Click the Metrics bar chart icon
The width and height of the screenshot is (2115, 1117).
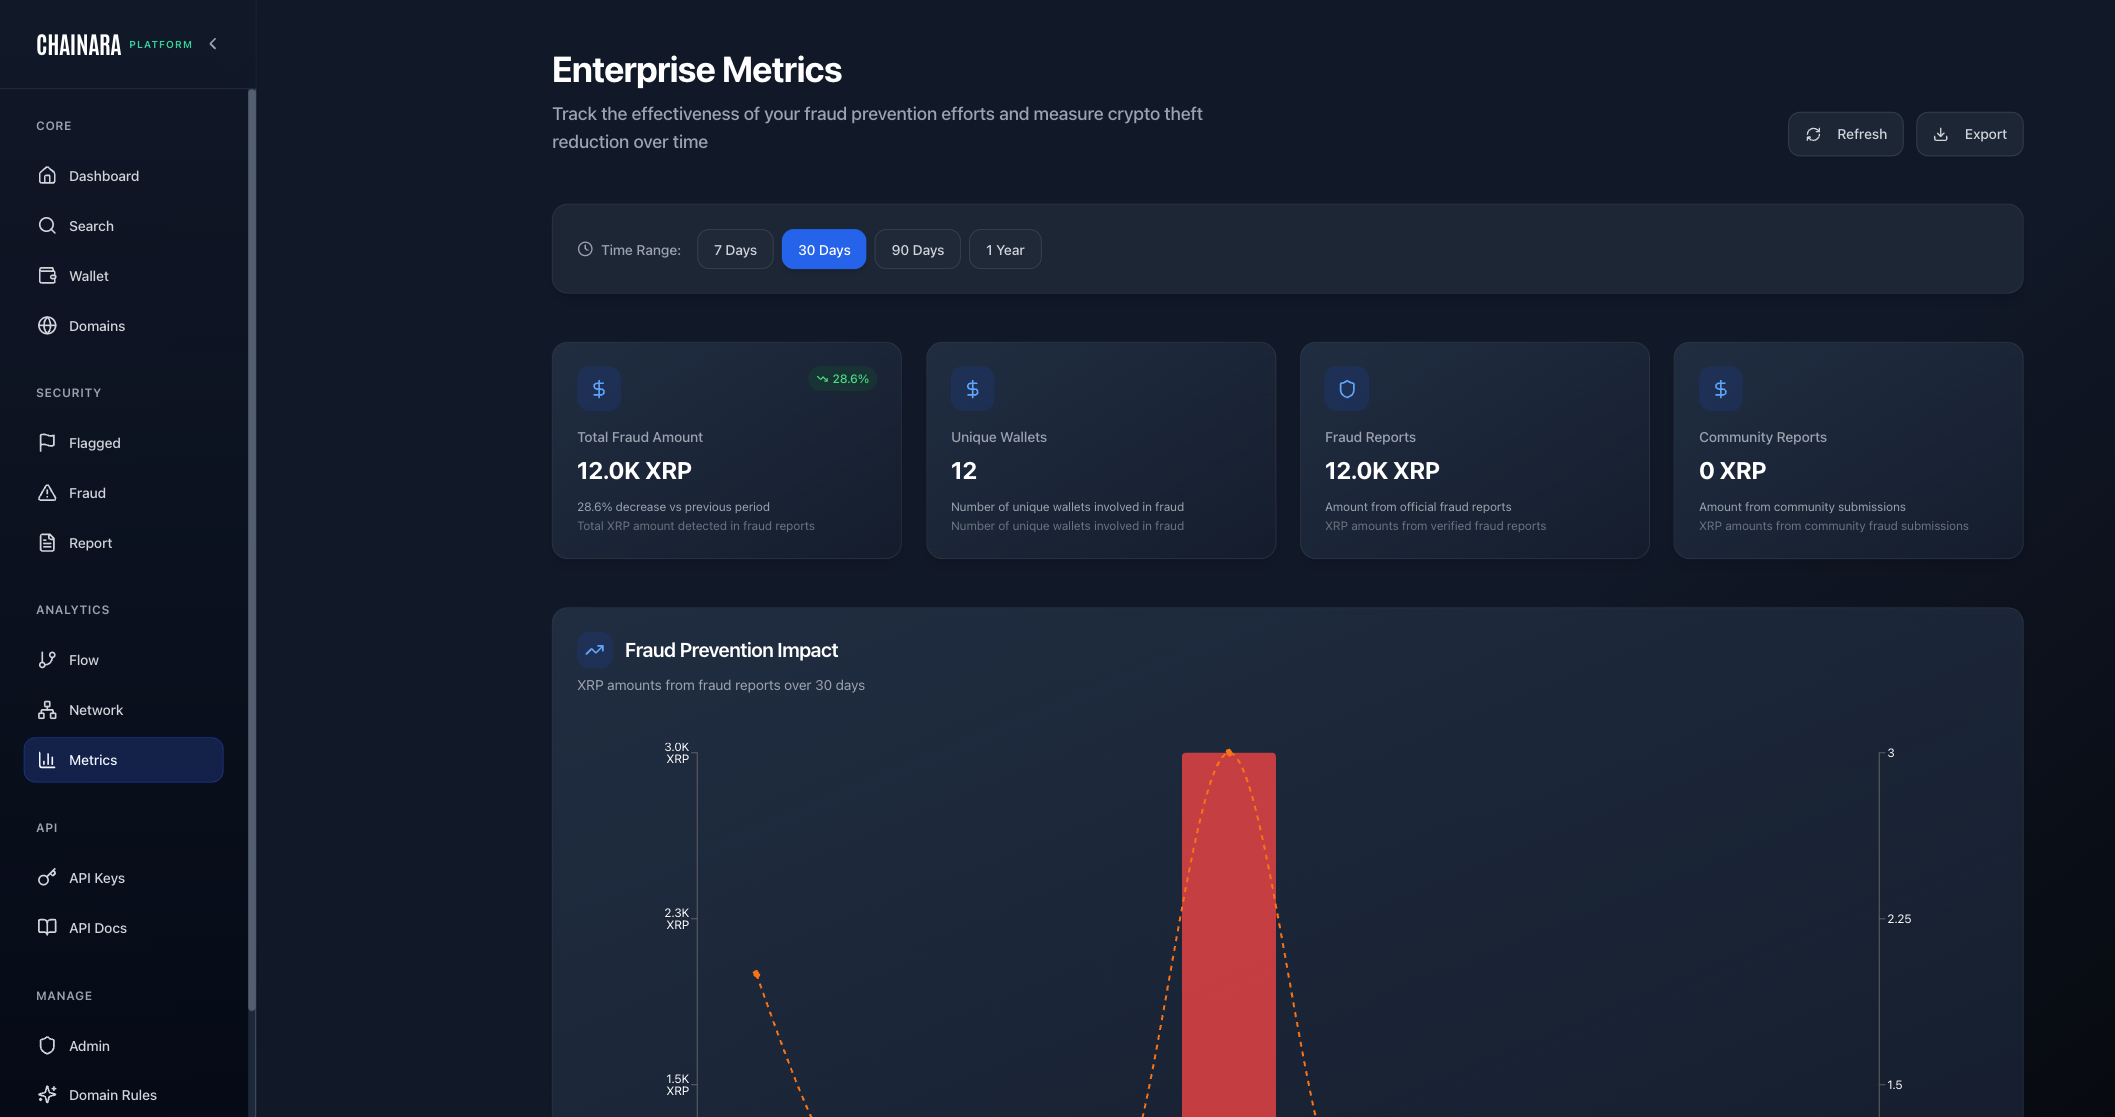click(47, 759)
